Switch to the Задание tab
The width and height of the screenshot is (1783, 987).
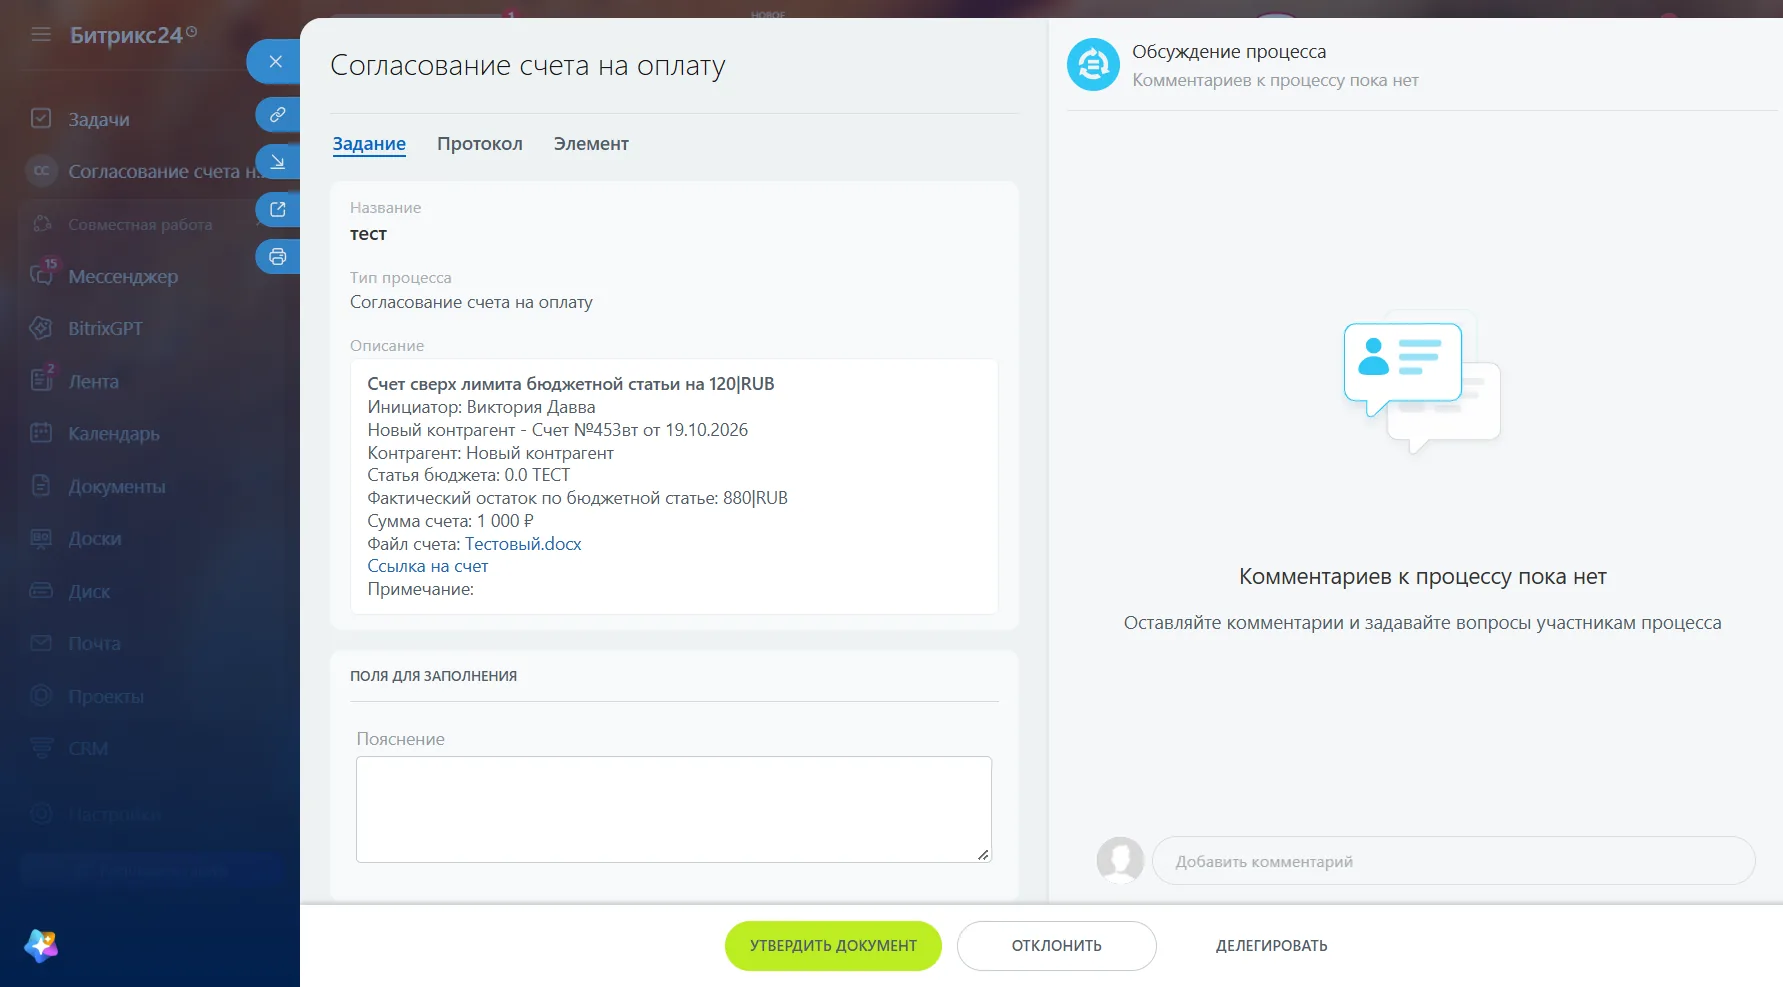coord(369,144)
